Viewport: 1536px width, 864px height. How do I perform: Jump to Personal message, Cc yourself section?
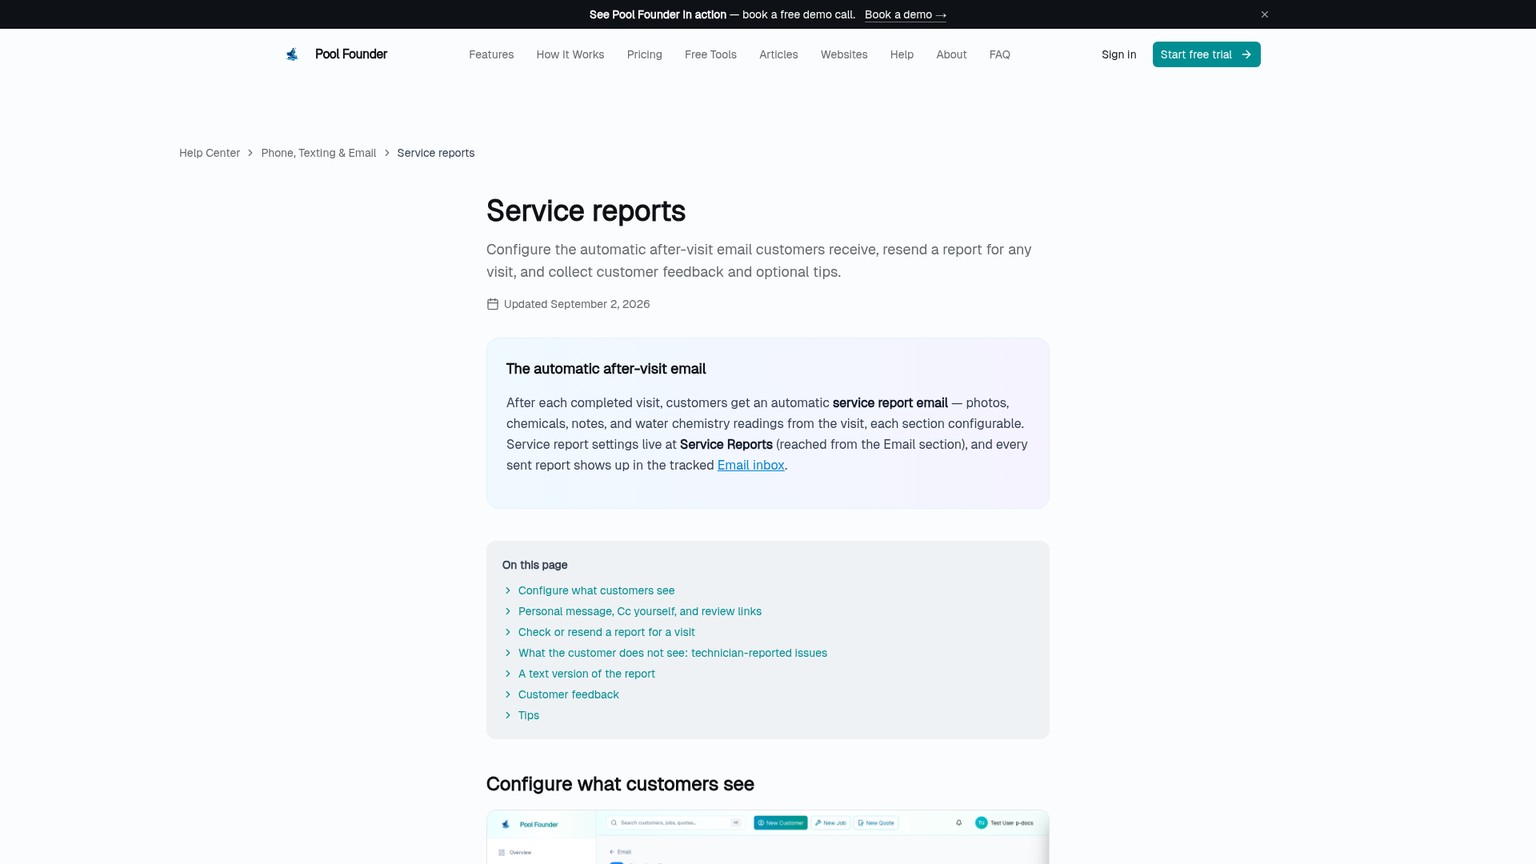(639, 611)
